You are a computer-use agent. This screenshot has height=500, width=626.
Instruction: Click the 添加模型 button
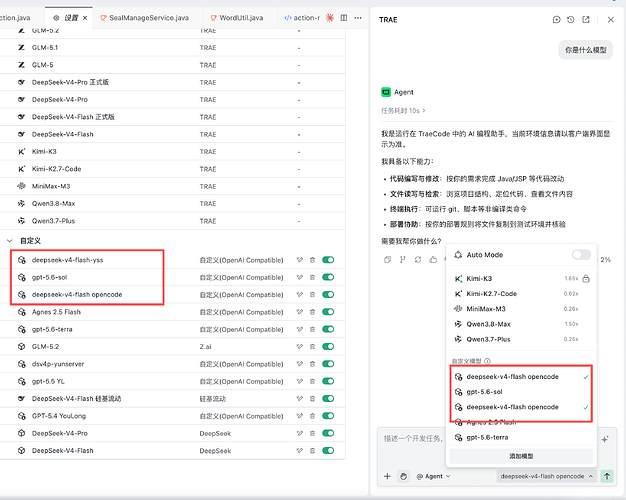point(521,456)
